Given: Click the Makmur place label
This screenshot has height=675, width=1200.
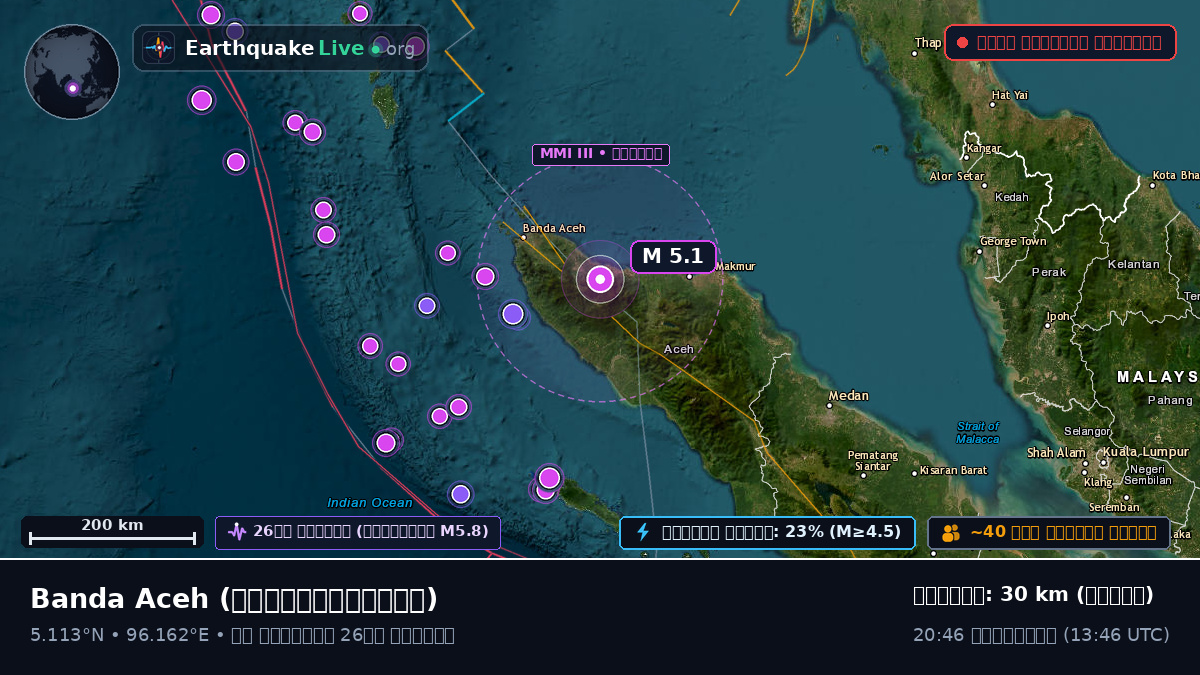Looking at the screenshot, I should point(735,266).
